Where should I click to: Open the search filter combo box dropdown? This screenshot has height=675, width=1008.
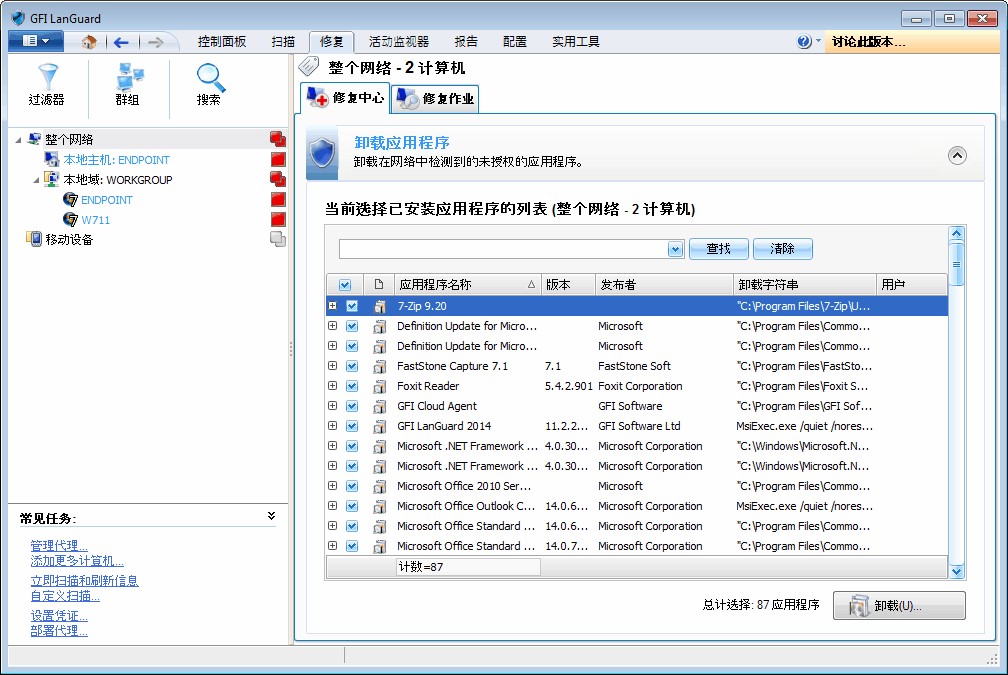pos(675,249)
